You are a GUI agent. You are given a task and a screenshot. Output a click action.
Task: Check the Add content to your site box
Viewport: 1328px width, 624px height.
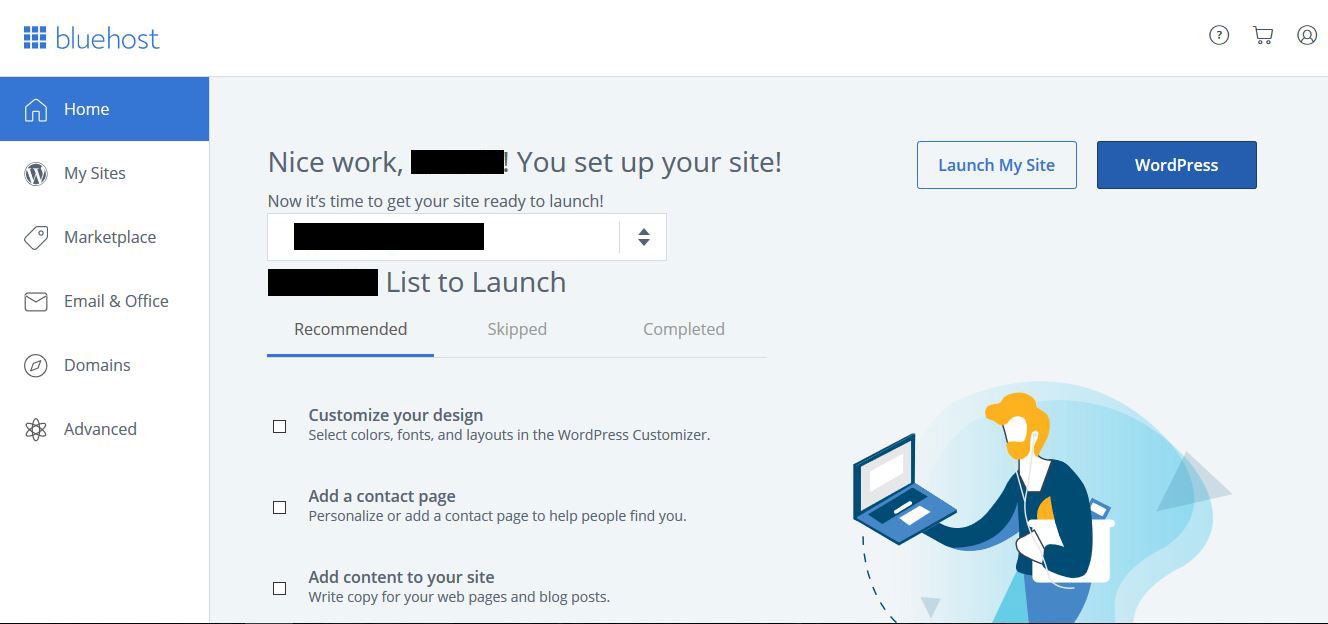(x=279, y=588)
